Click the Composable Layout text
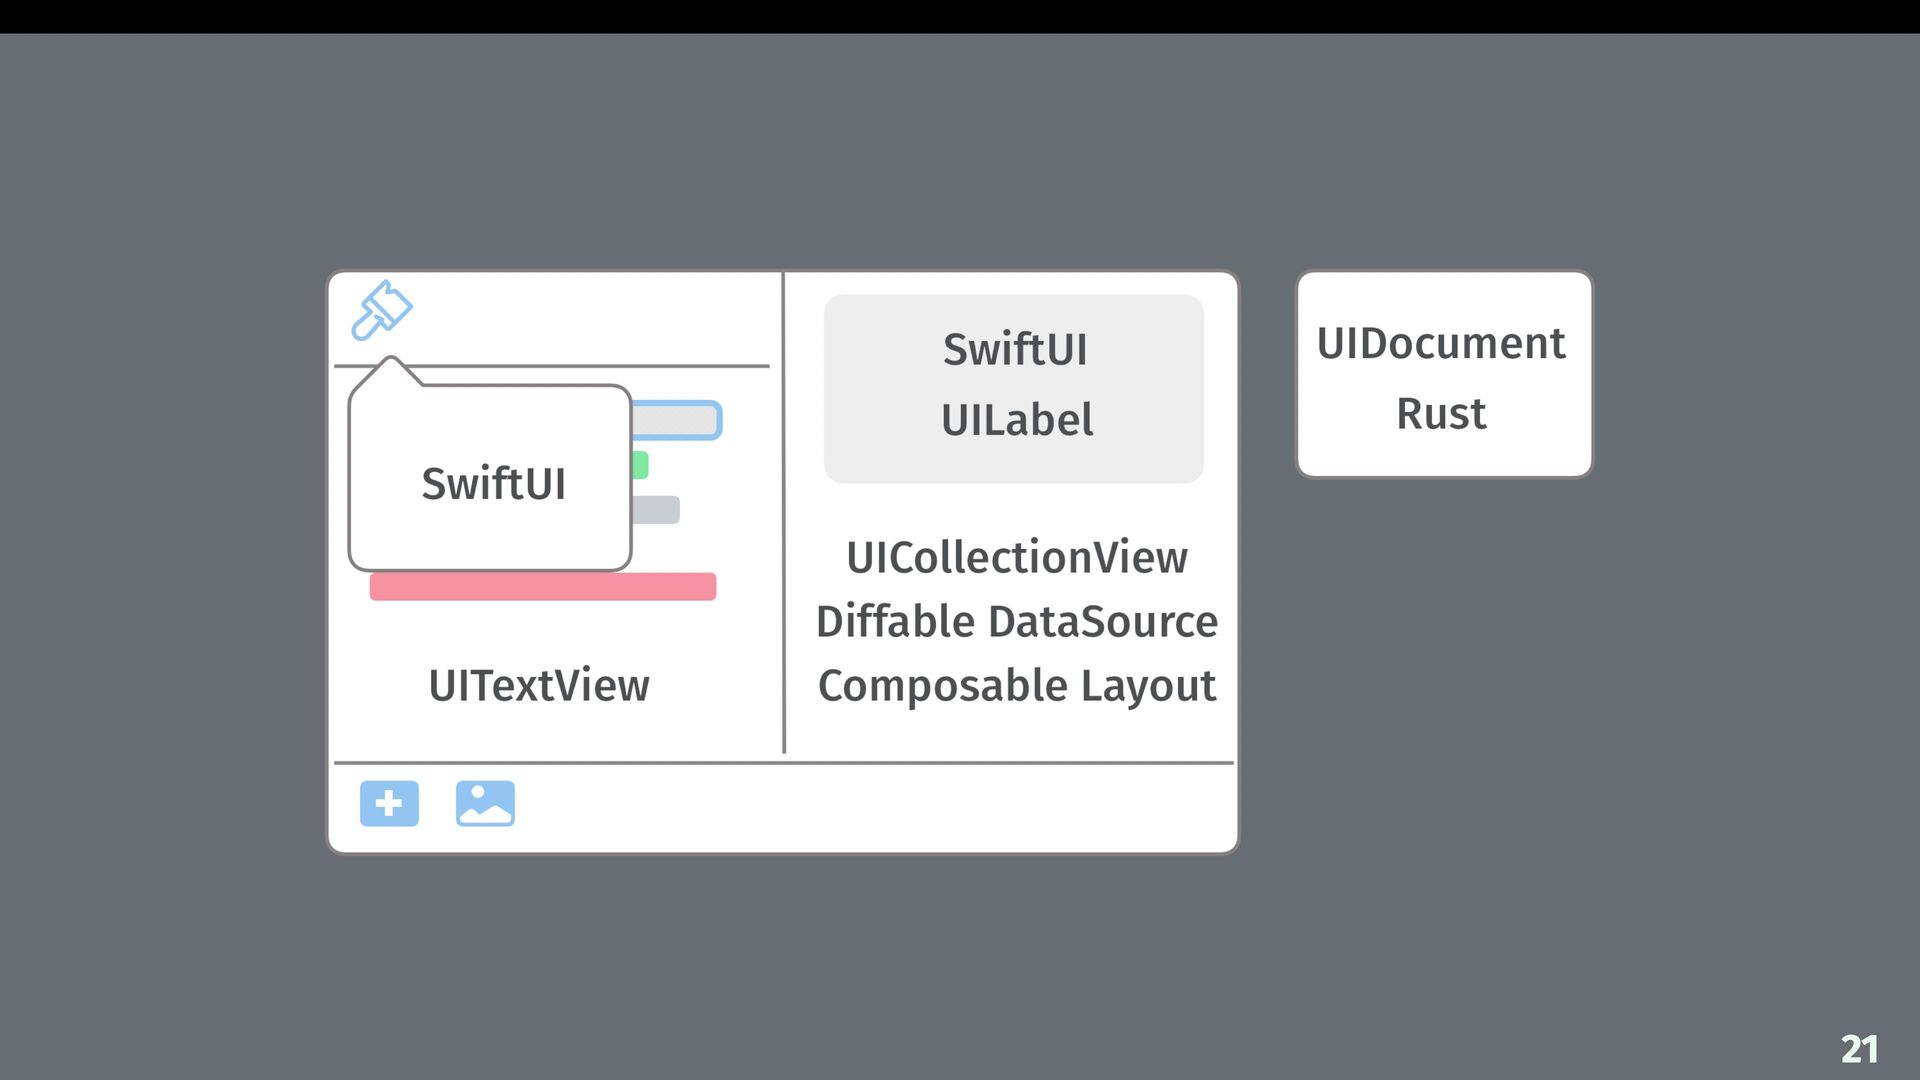The image size is (1920, 1080). (x=1017, y=686)
